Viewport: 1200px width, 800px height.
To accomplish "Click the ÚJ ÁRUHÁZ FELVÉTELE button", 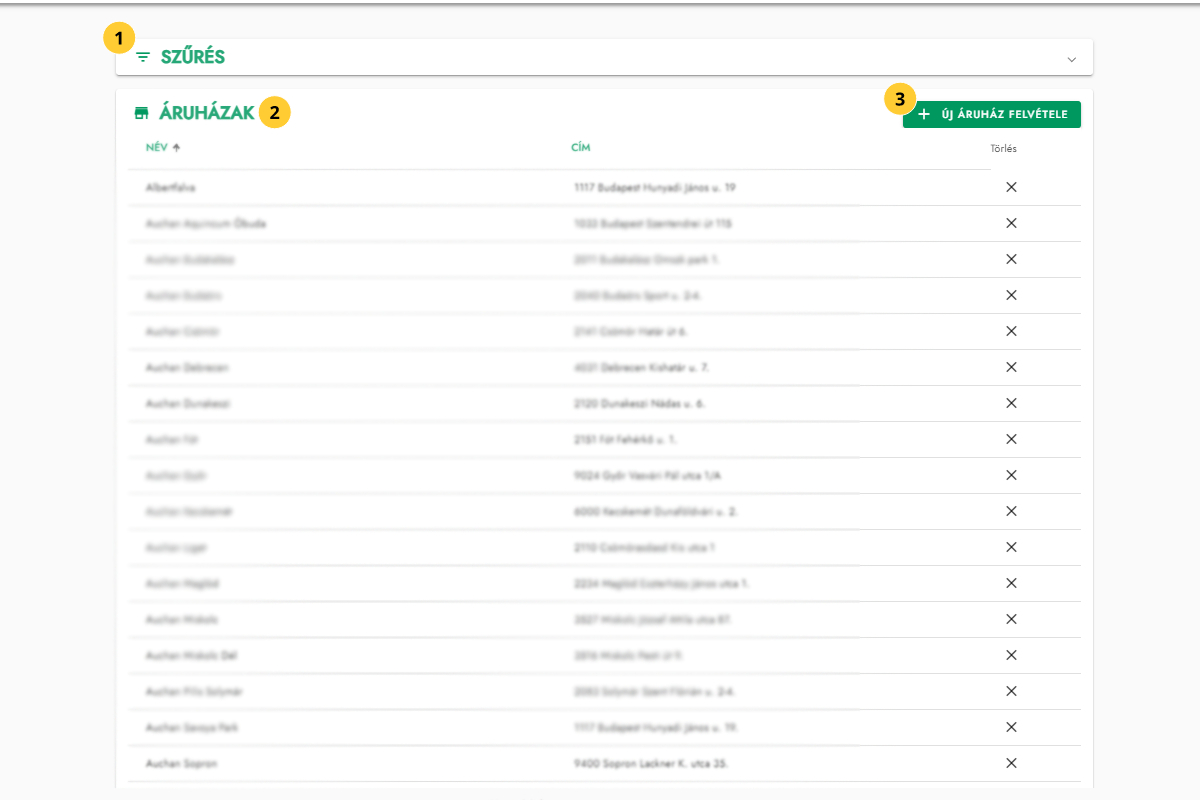I will [x=992, y=115].
